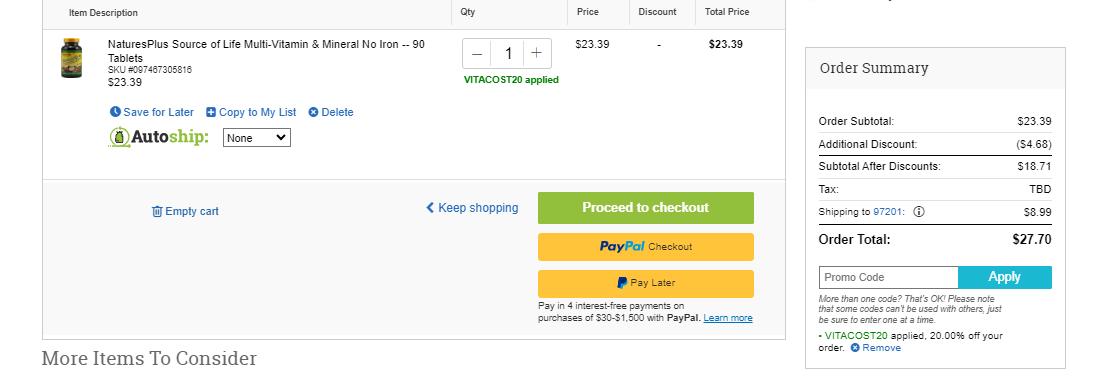
Task: Open the NaturesPlus Source of Life product title
Action: pos(266,51)
